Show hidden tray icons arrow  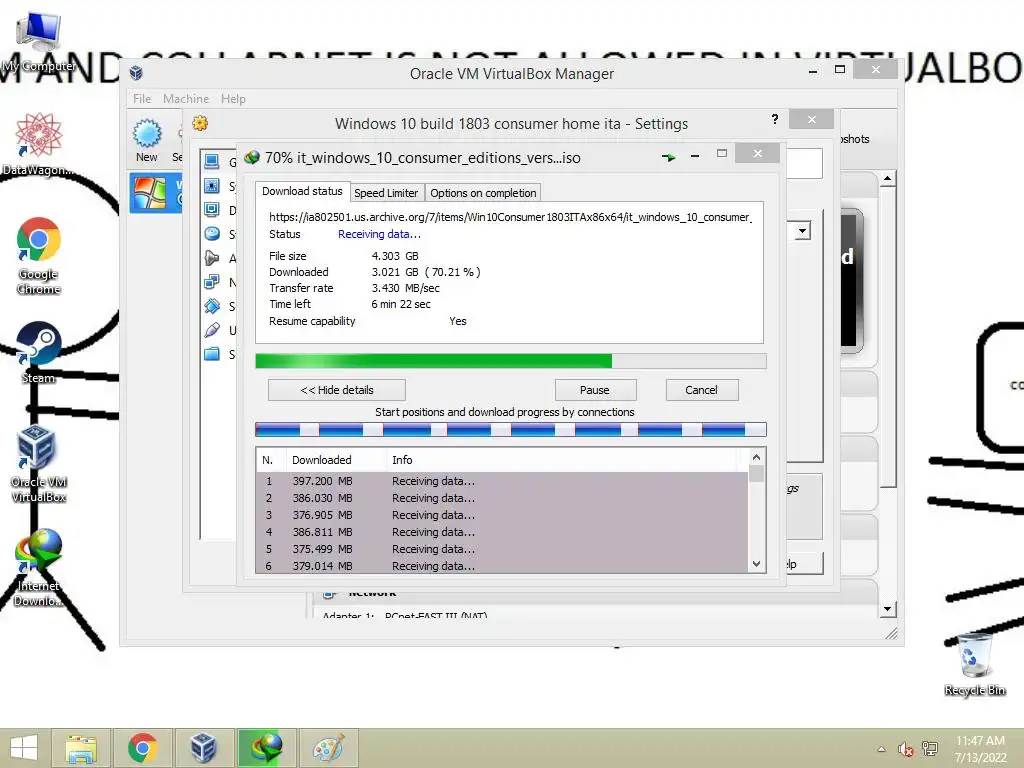881,749
